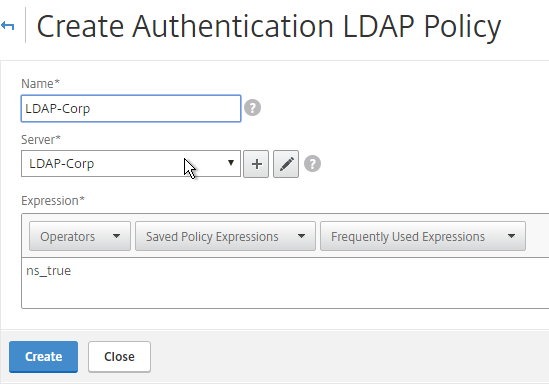Click the Create Authentication LDAP Policy heading
Viewport: 549px width, 384px height.
269,27
